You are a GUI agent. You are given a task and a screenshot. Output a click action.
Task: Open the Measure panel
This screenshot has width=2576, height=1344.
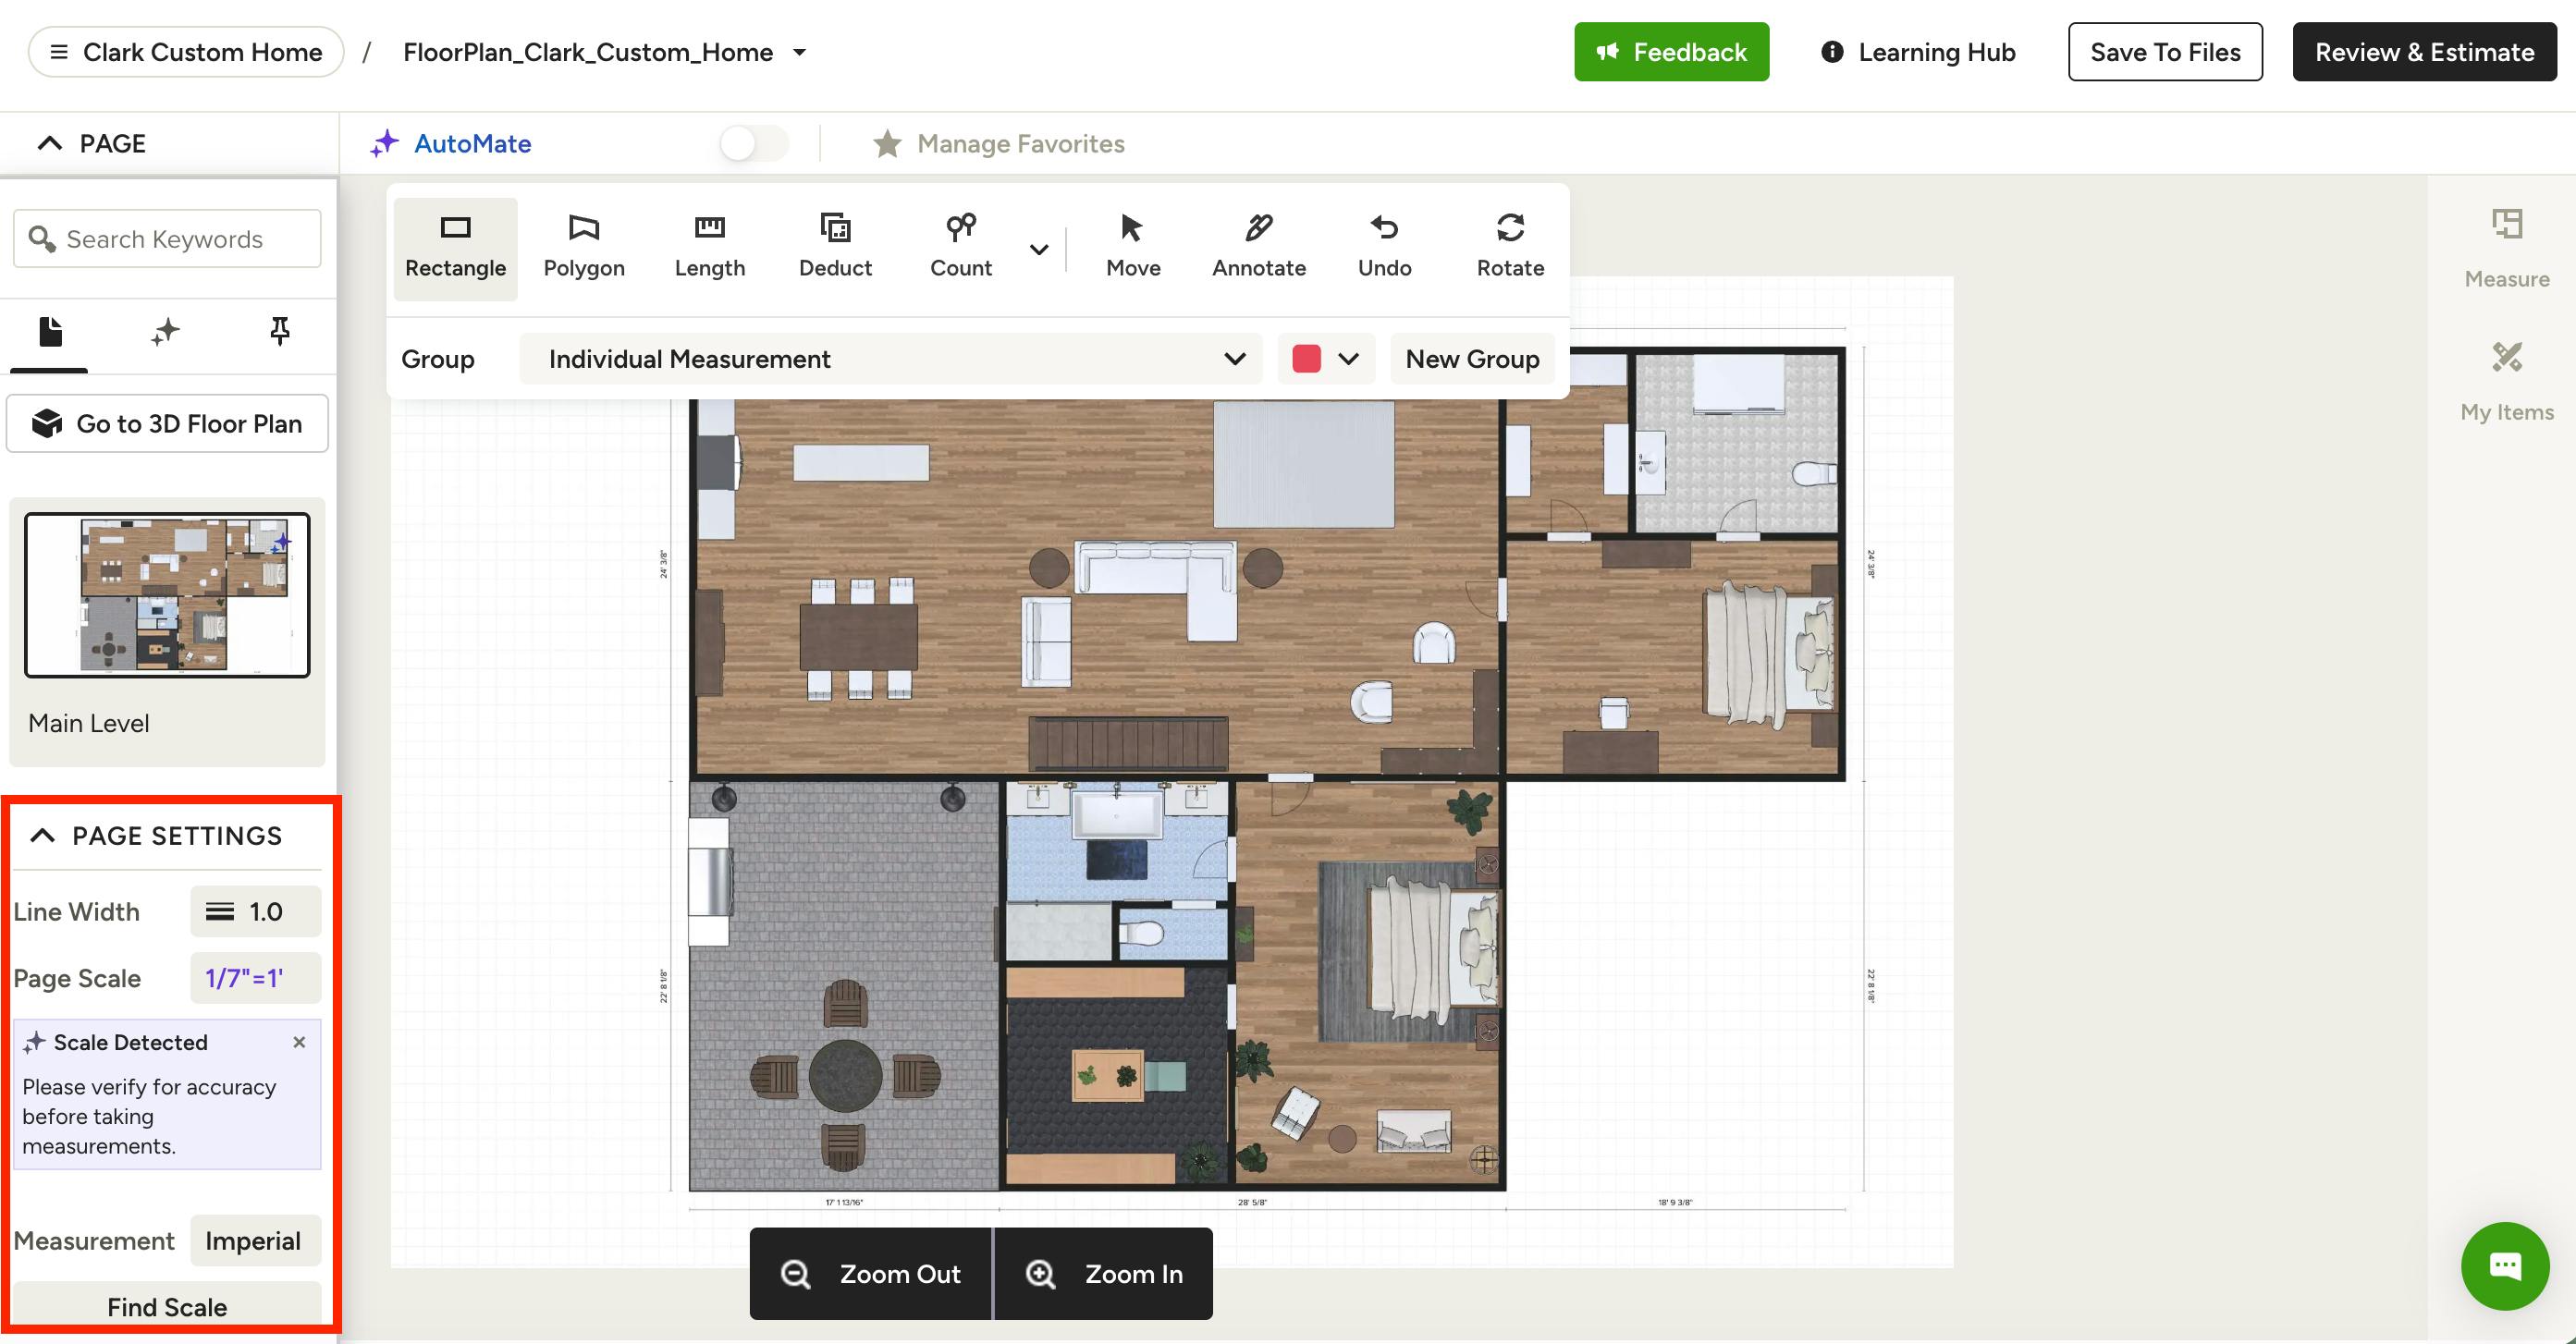[x=2506, y=249]
